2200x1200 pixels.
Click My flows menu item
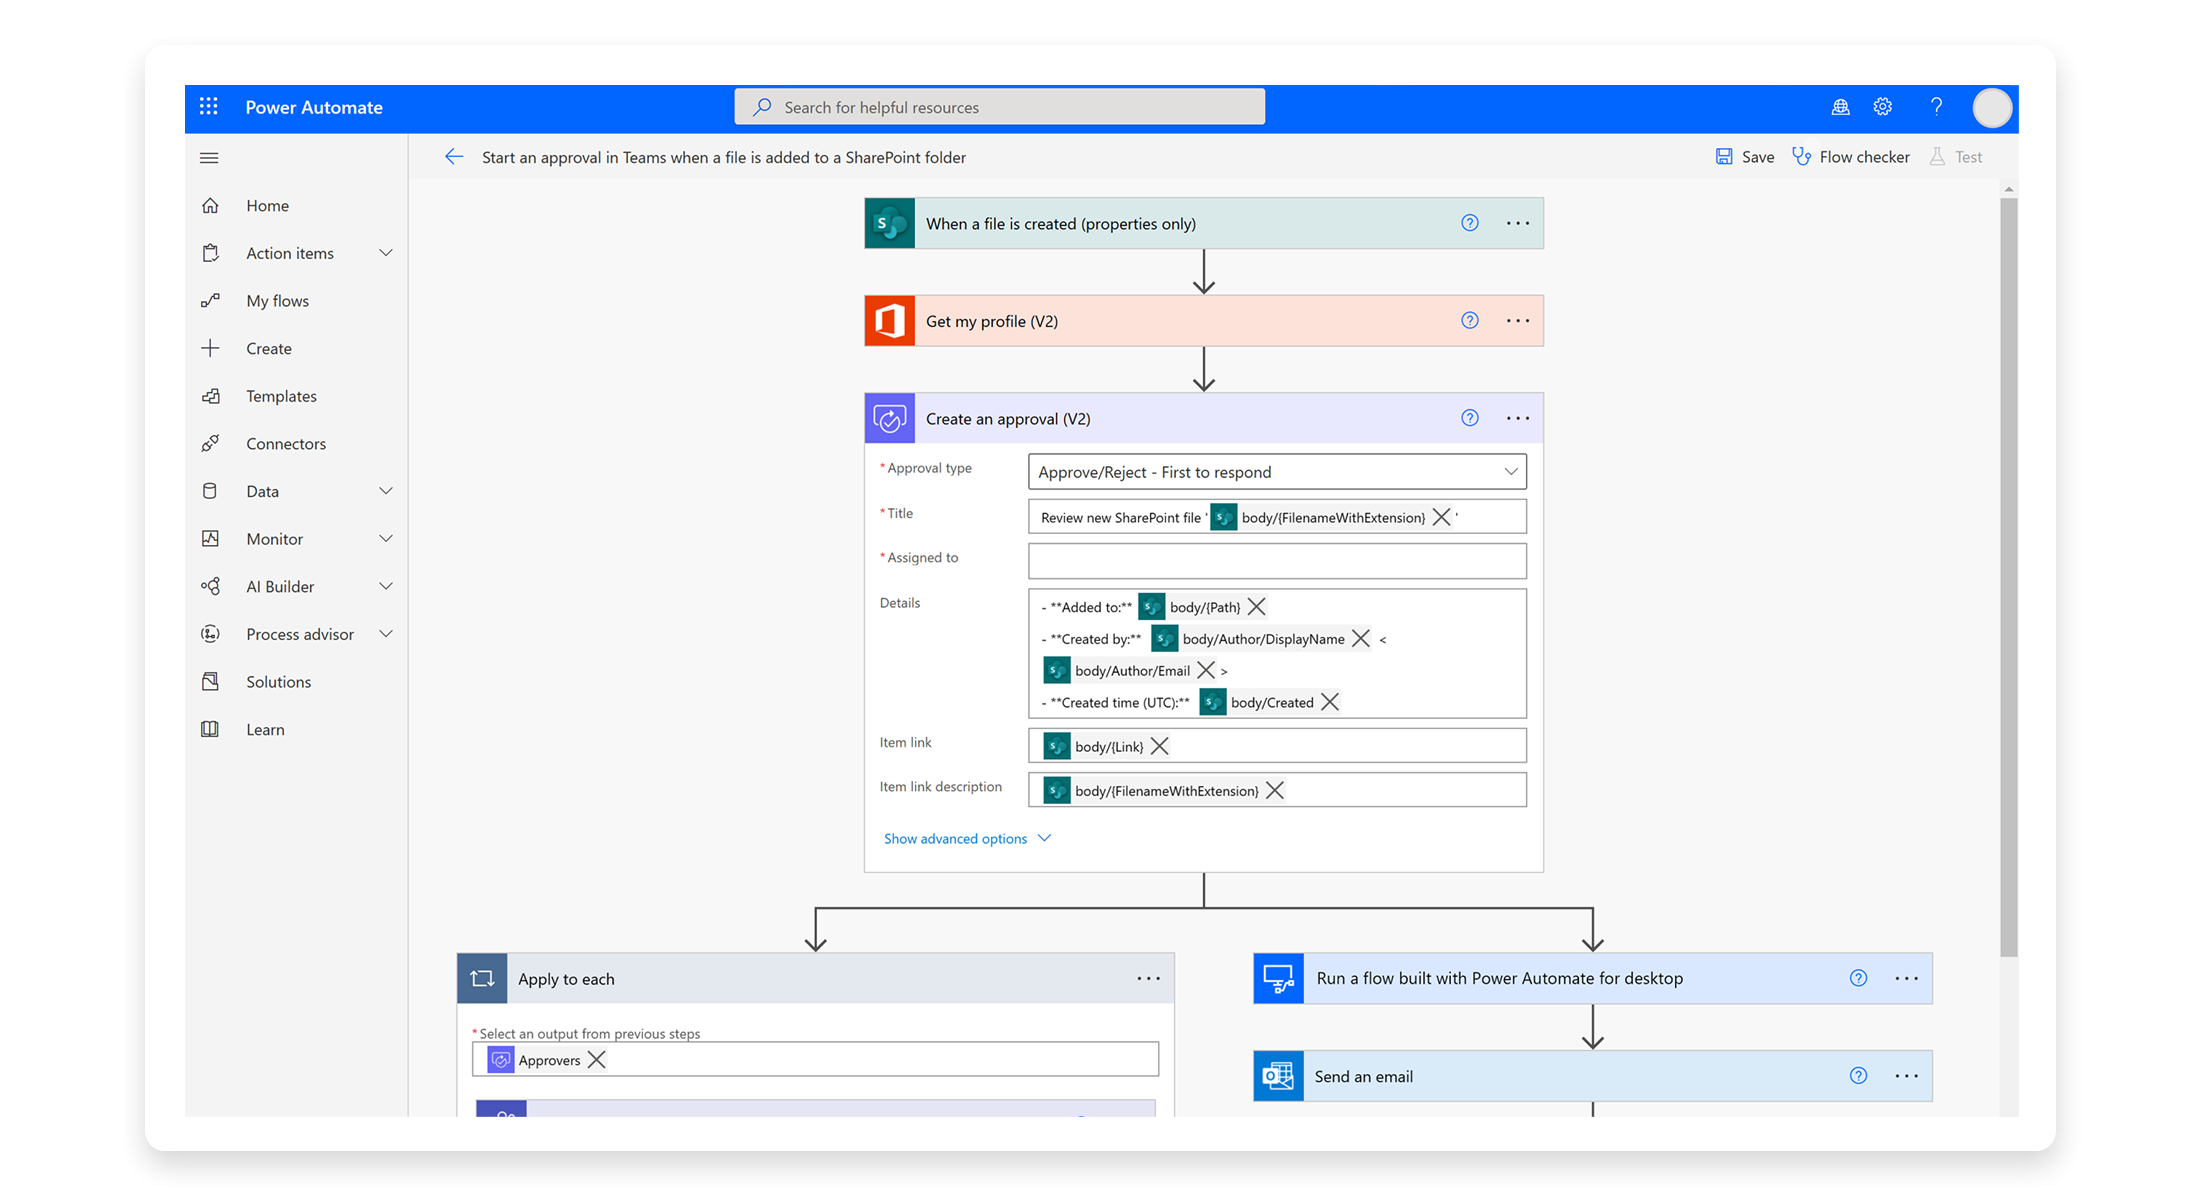coord(279,301)
